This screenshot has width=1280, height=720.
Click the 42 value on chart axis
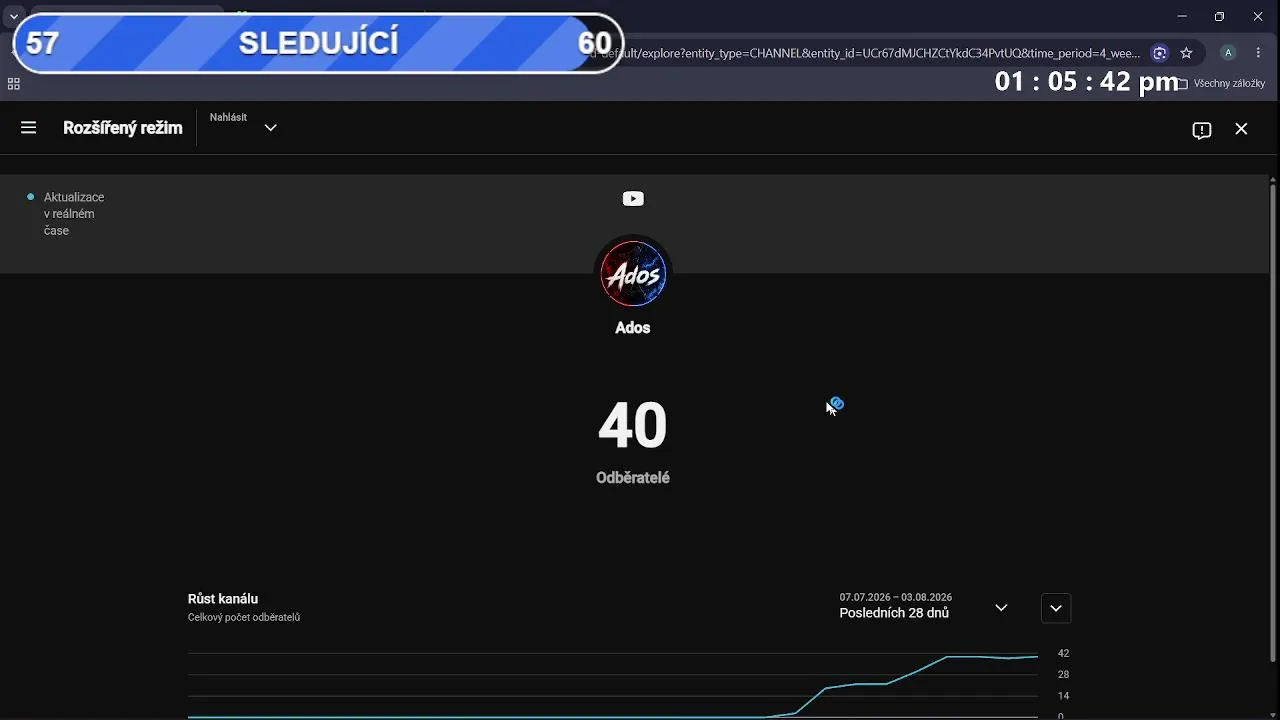pos(1064,653)
